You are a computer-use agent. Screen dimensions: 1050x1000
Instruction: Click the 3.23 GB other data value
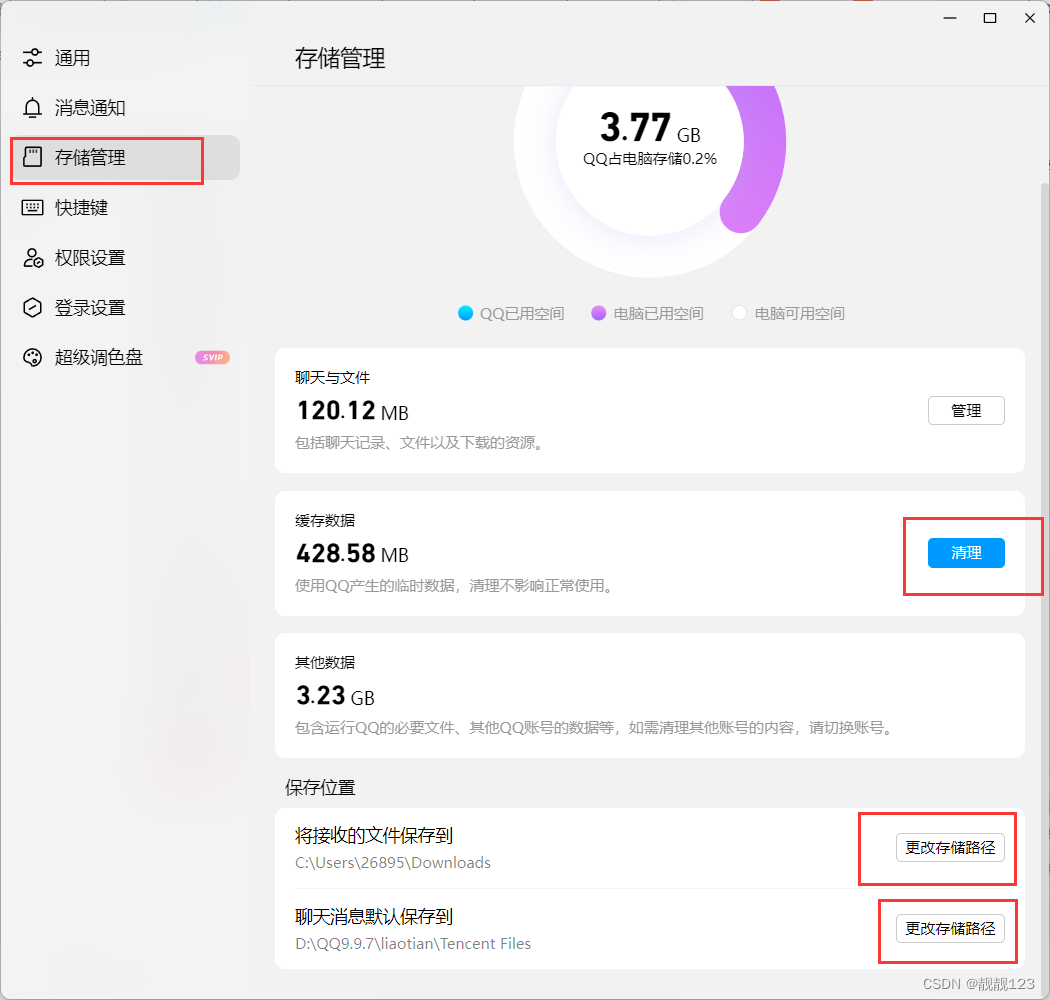pos(335,696)
